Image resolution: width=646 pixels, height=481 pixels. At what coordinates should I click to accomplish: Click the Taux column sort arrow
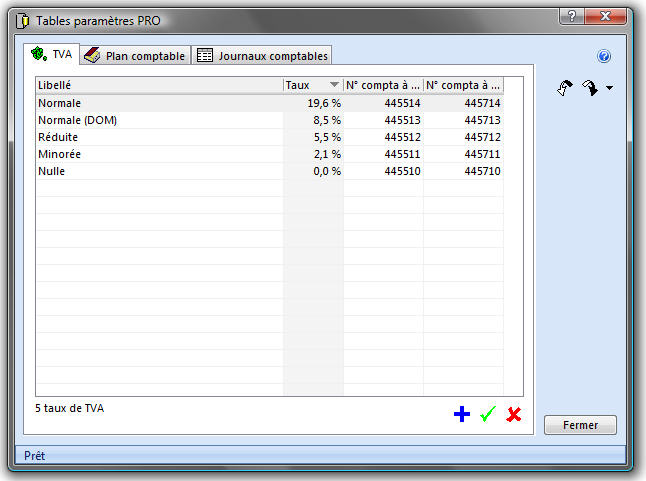click(x=334, y=86)
